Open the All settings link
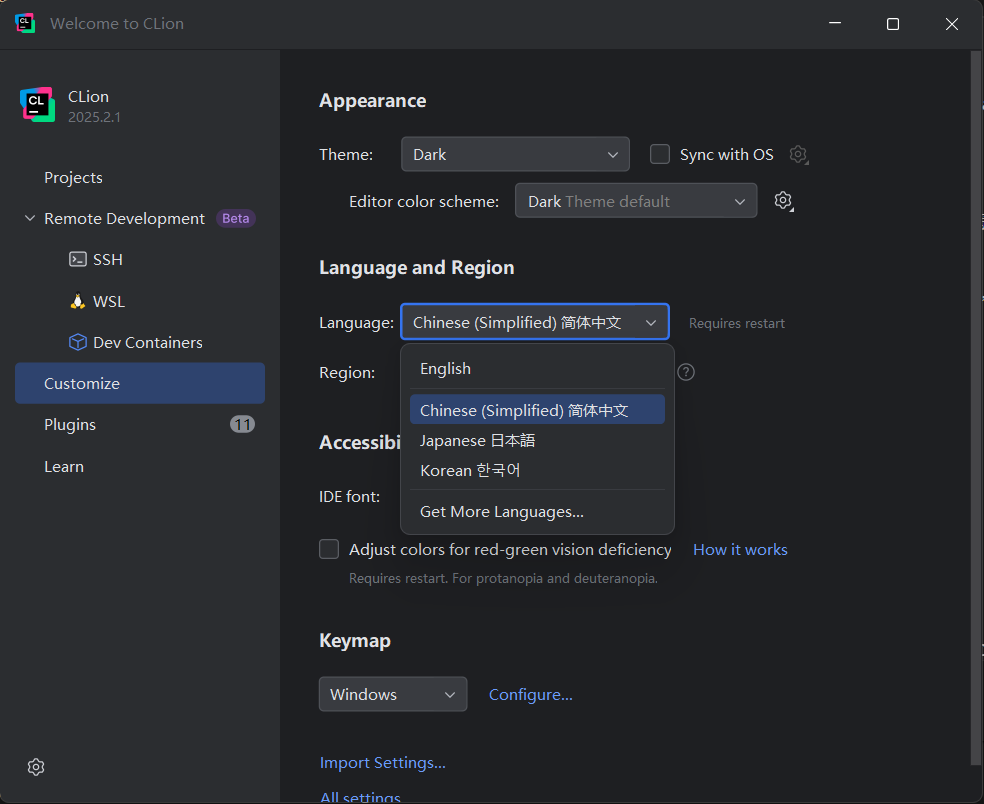The height and width of the screenshot is (804, 984). 360,797
